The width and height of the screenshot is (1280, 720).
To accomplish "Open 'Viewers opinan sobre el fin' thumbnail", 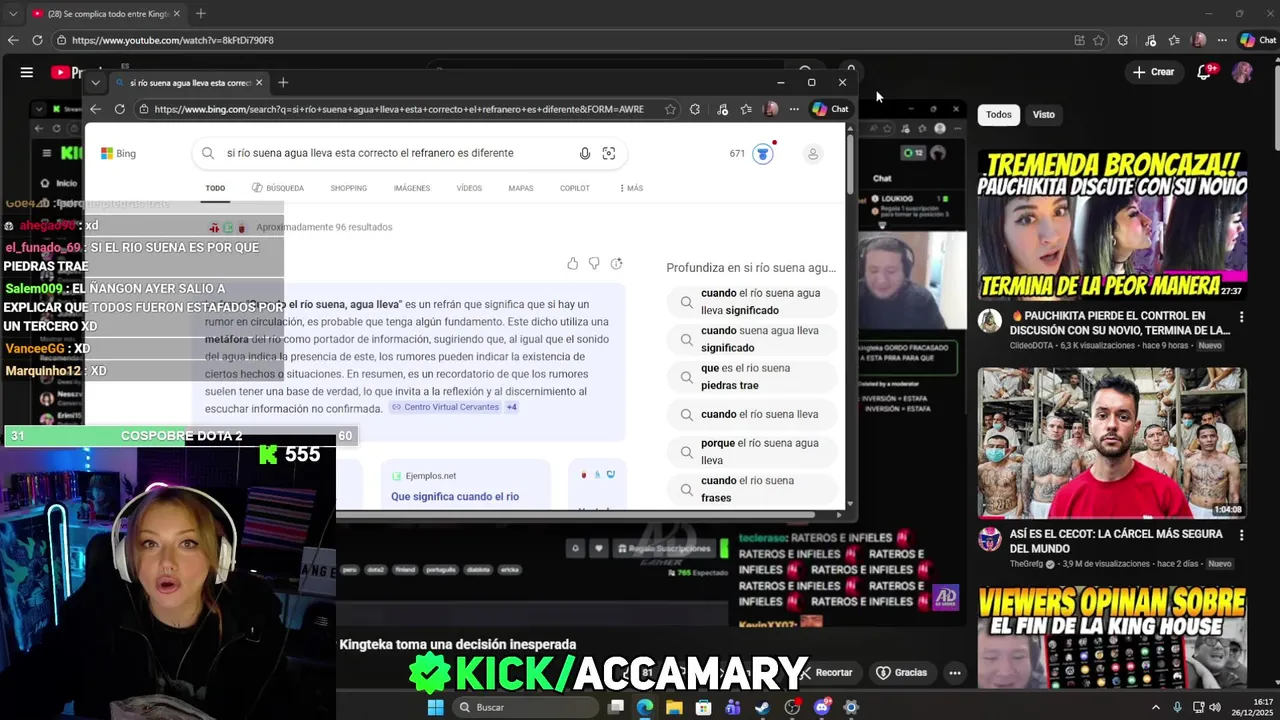I will (1112, 637).
